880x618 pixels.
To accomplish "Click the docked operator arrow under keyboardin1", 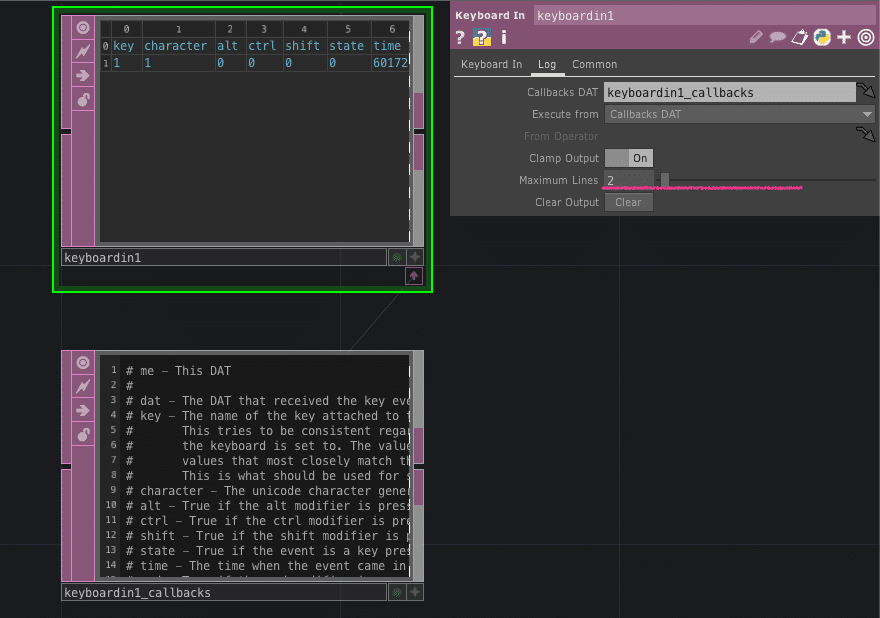I will click(x=414, y=276).
